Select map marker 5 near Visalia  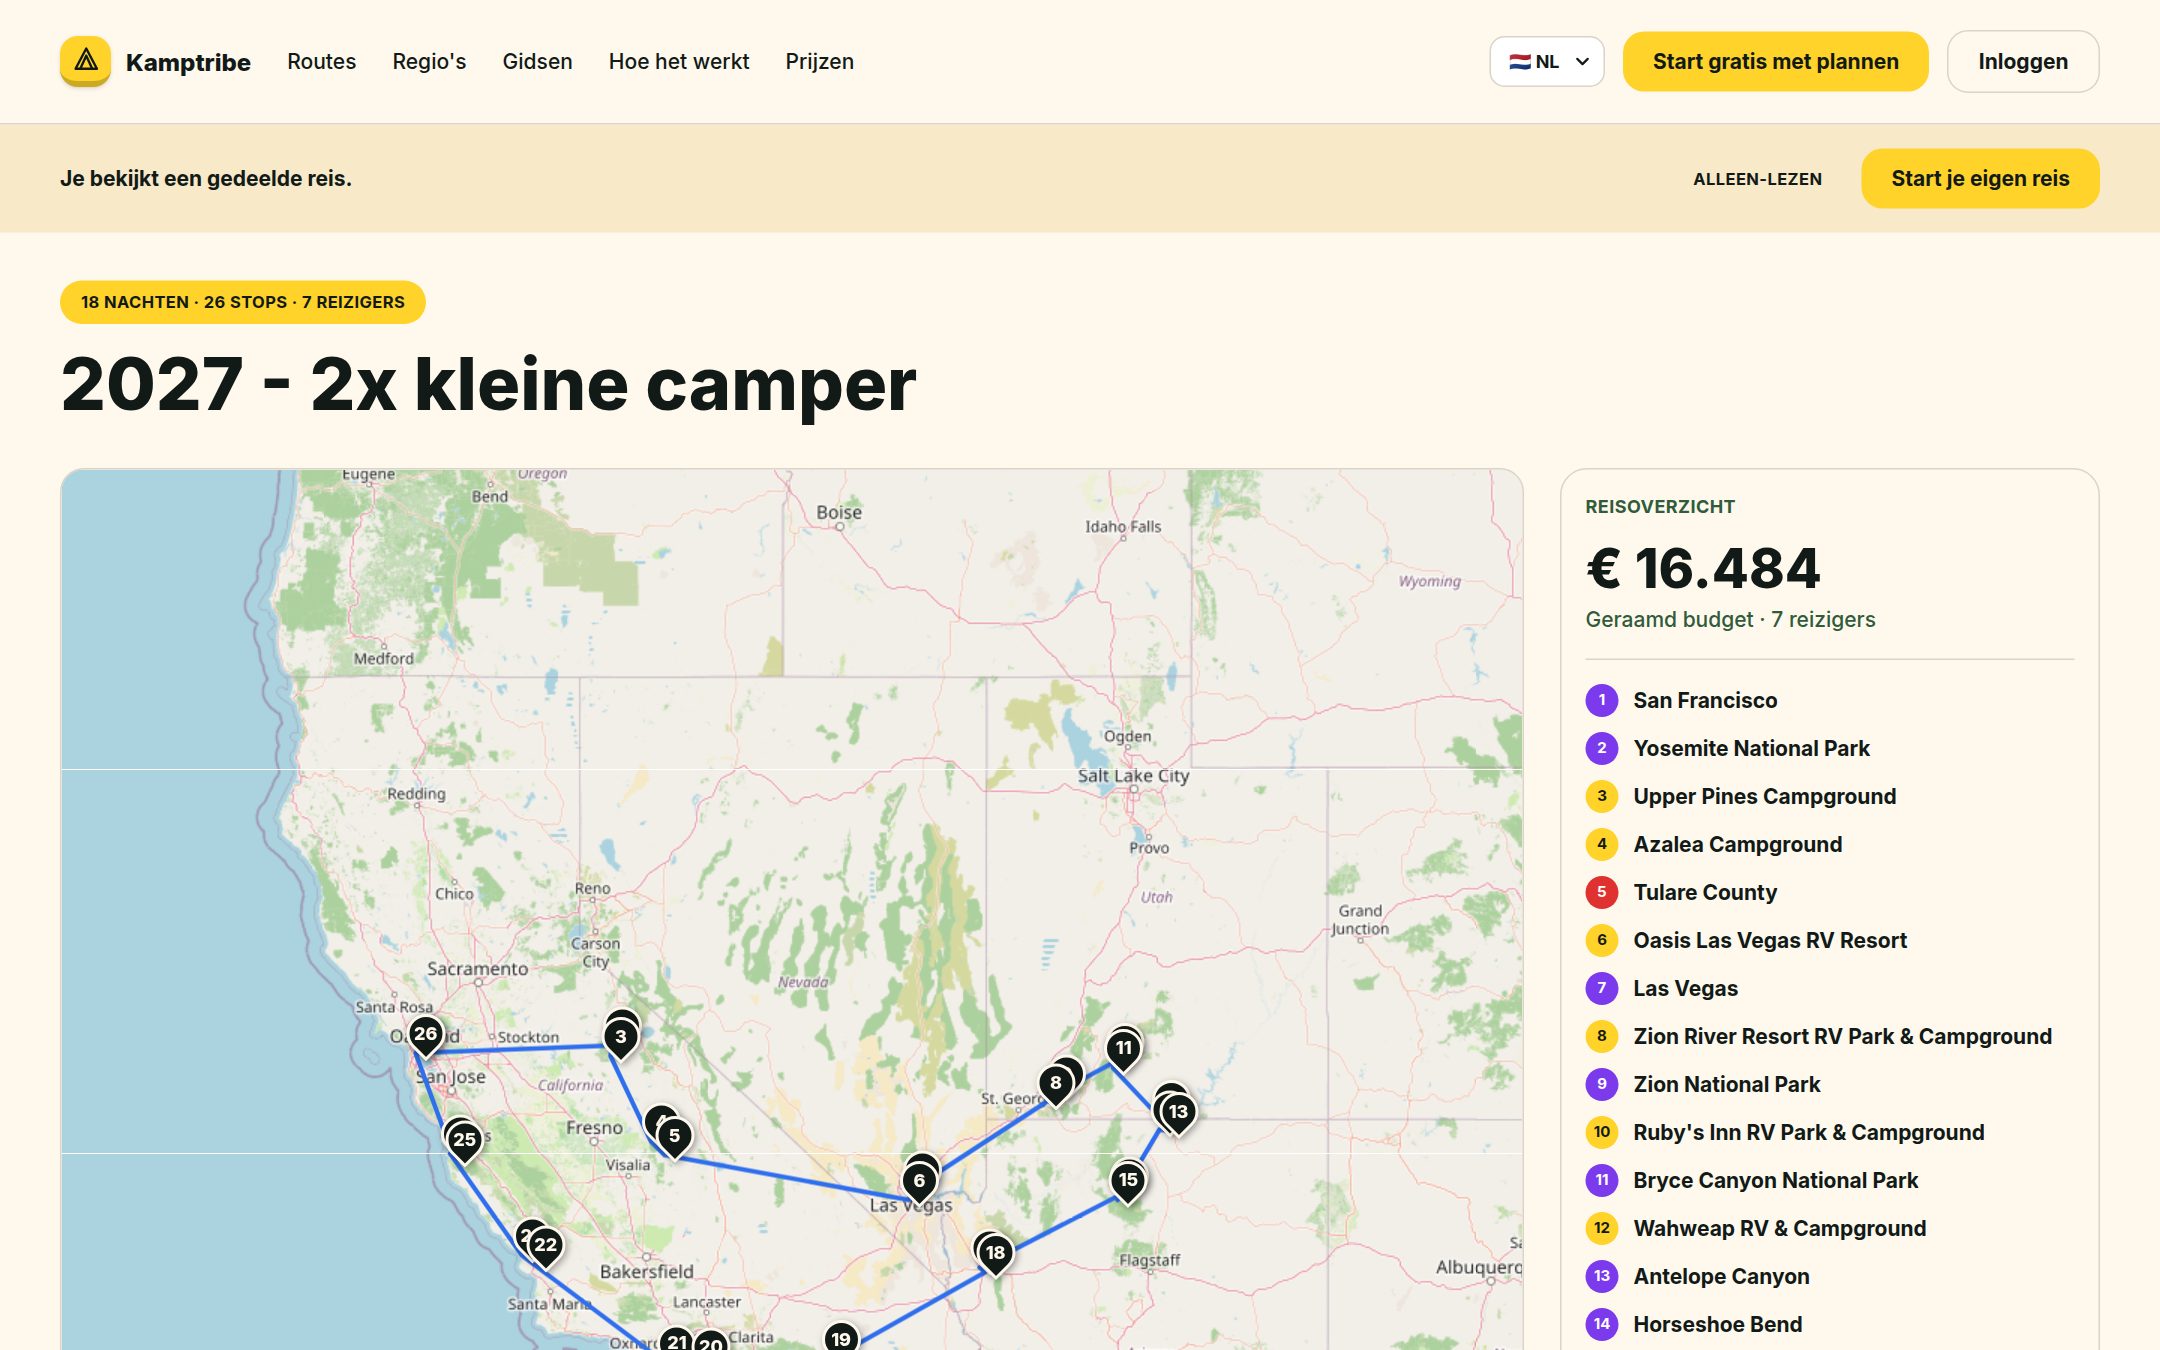tap(675, 1138)
